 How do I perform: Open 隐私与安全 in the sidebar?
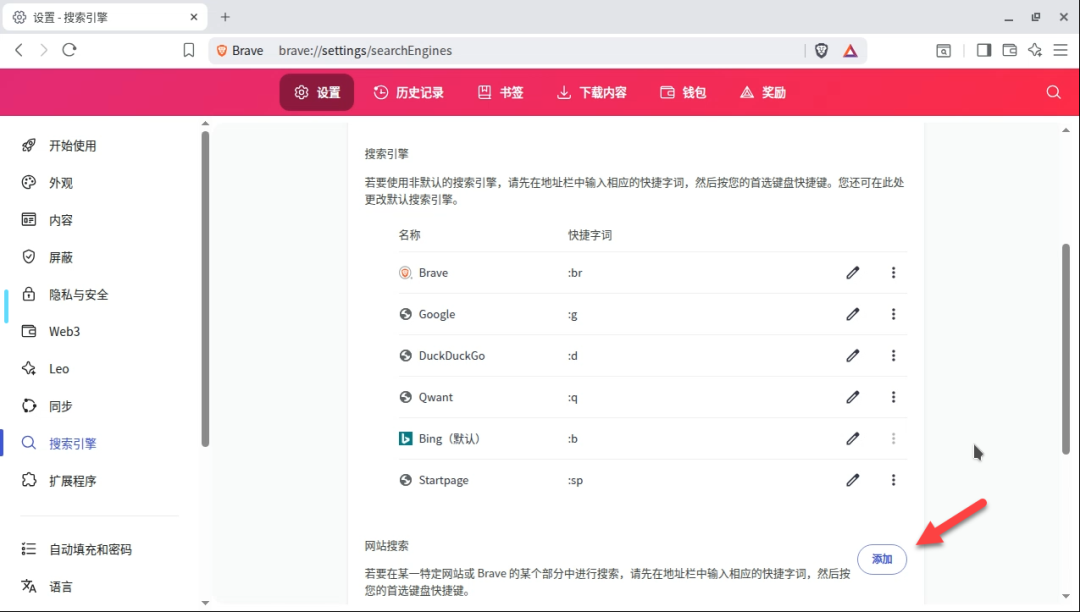[78, 295]
